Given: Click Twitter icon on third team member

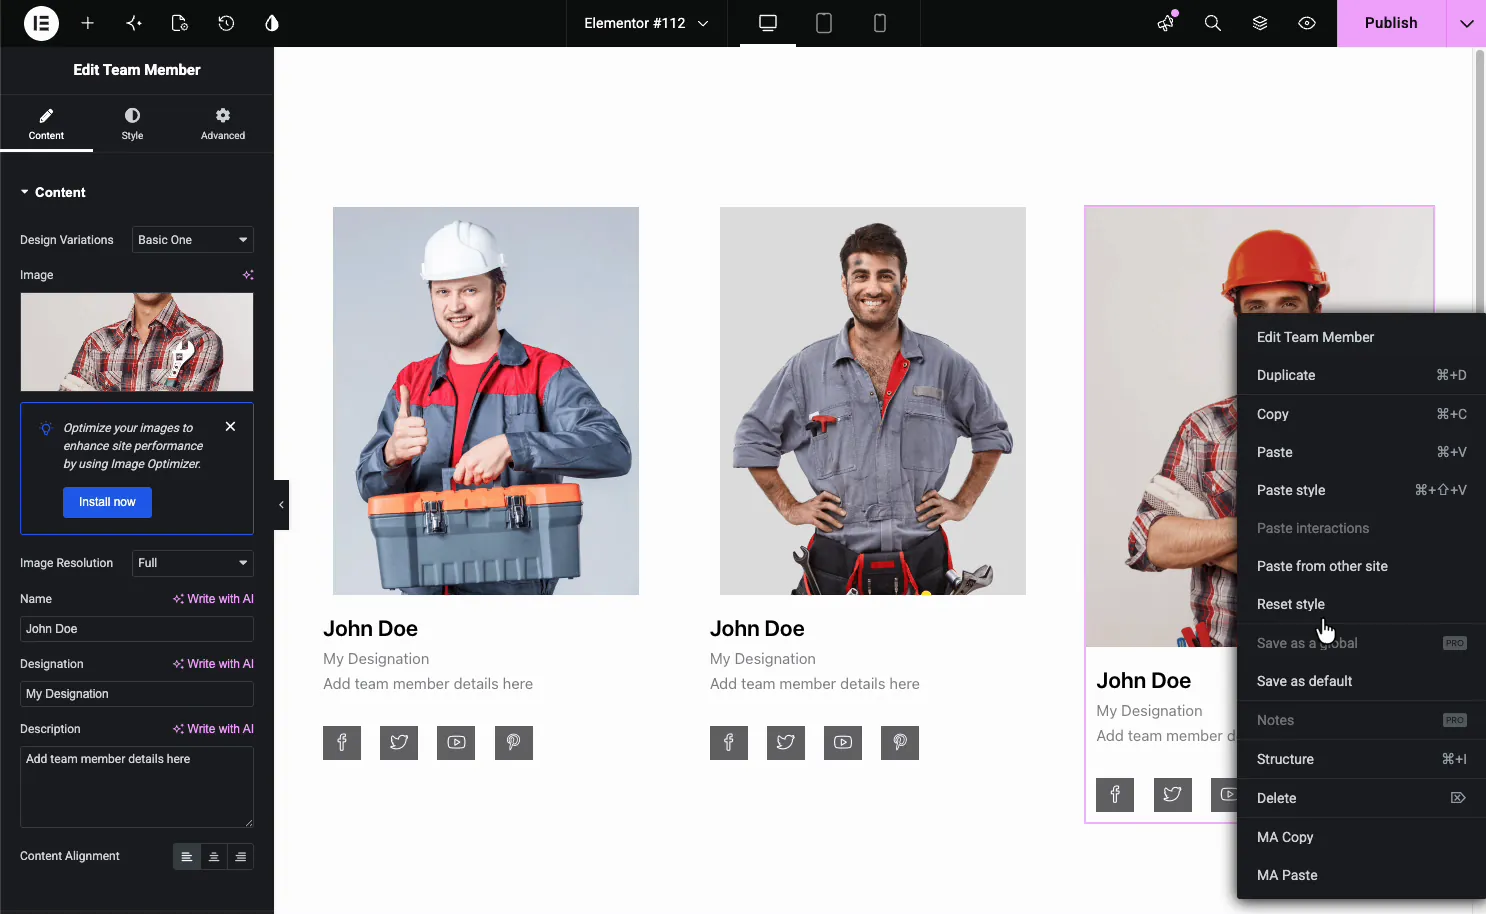Looking at the screenshot, I should pyautogui.click(x=1173, y=795).
